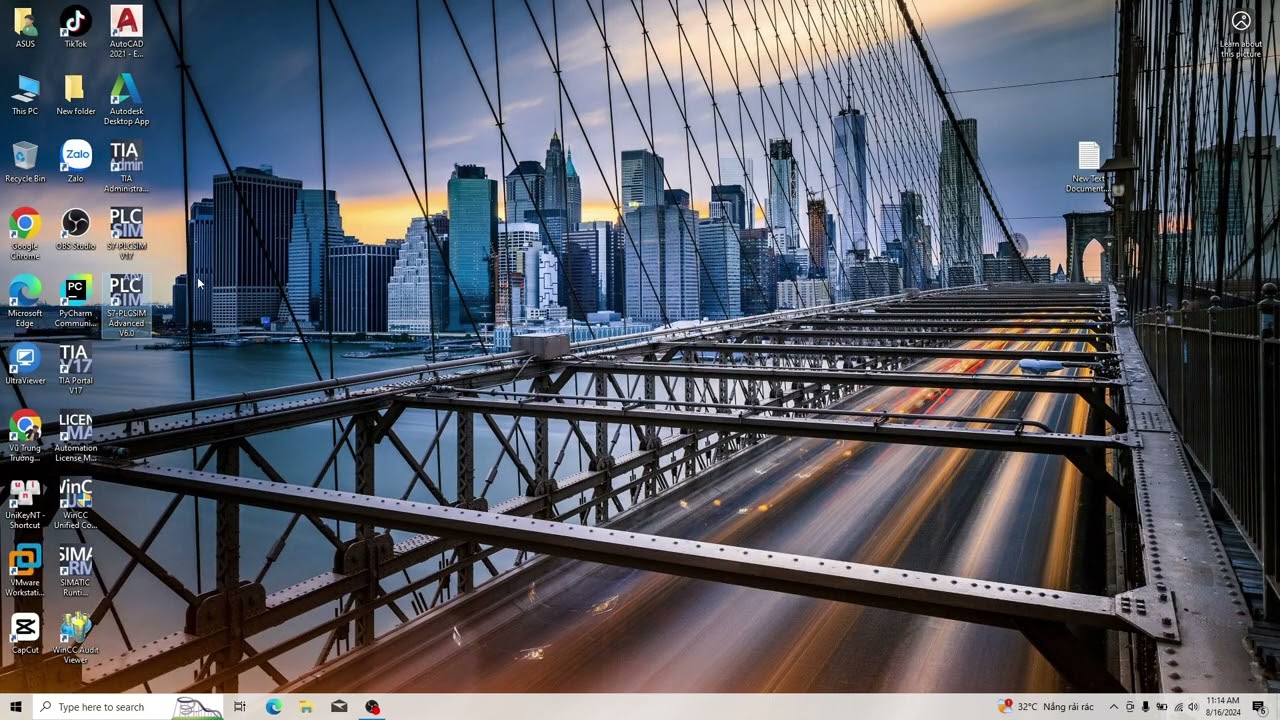The image size is (1280, 720).
Task: Select the Vũ Trung Trường Chrome profile shortcut
Action: 25,436
